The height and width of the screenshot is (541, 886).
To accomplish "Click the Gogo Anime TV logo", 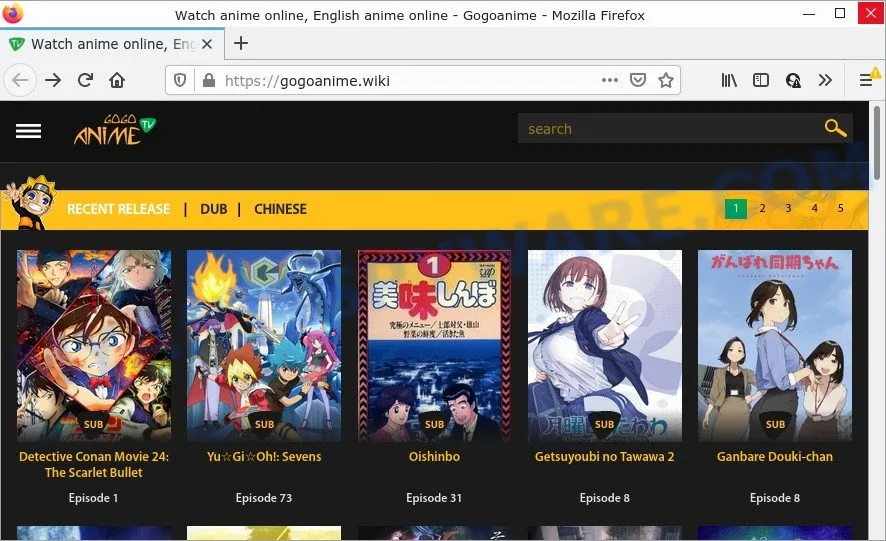I will pyautogui.click(x=115, y=130).
